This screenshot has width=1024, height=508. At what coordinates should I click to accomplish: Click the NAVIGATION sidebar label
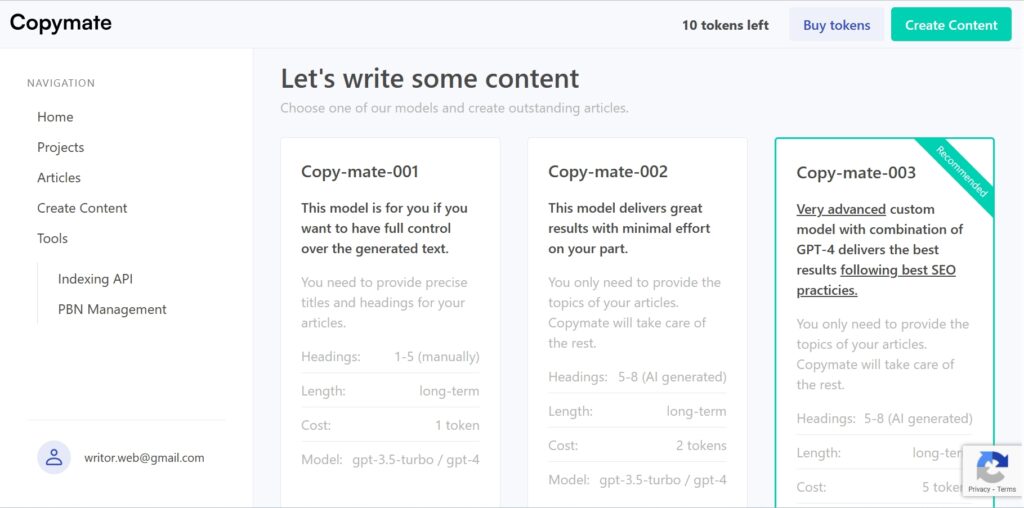pyautogui.click(x=61, y=83)
